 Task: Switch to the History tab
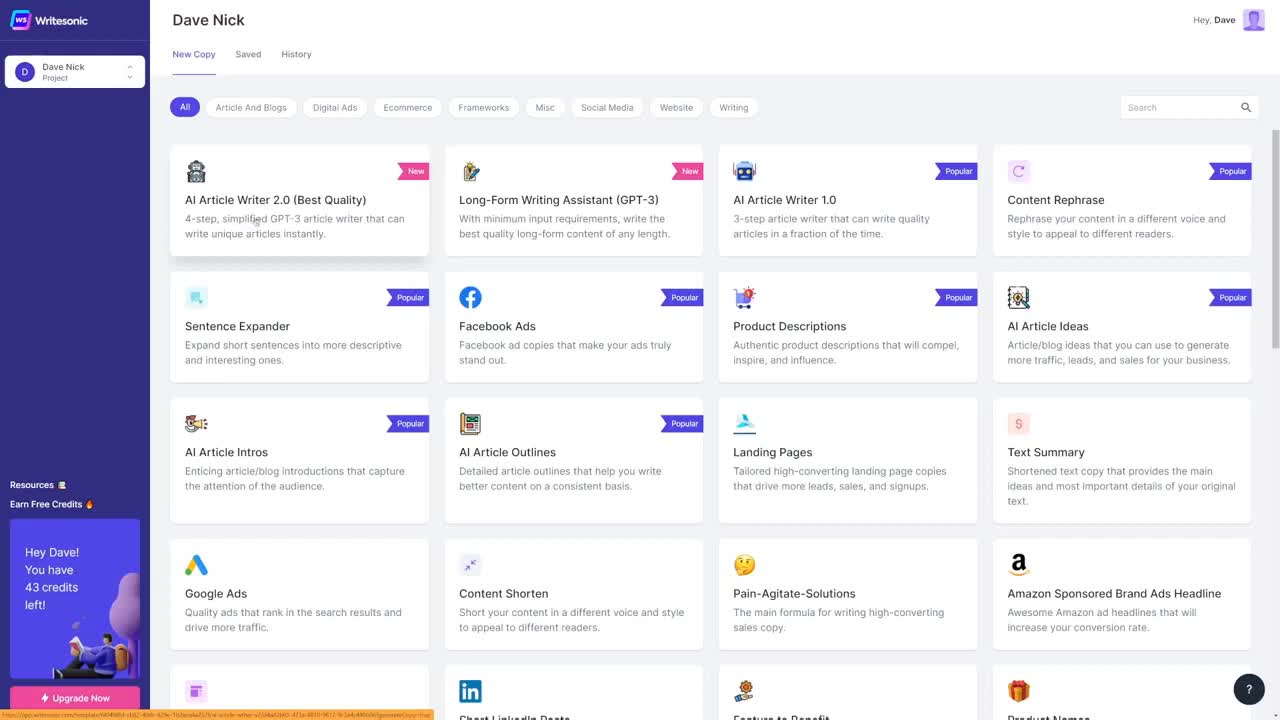pos(296,54)
